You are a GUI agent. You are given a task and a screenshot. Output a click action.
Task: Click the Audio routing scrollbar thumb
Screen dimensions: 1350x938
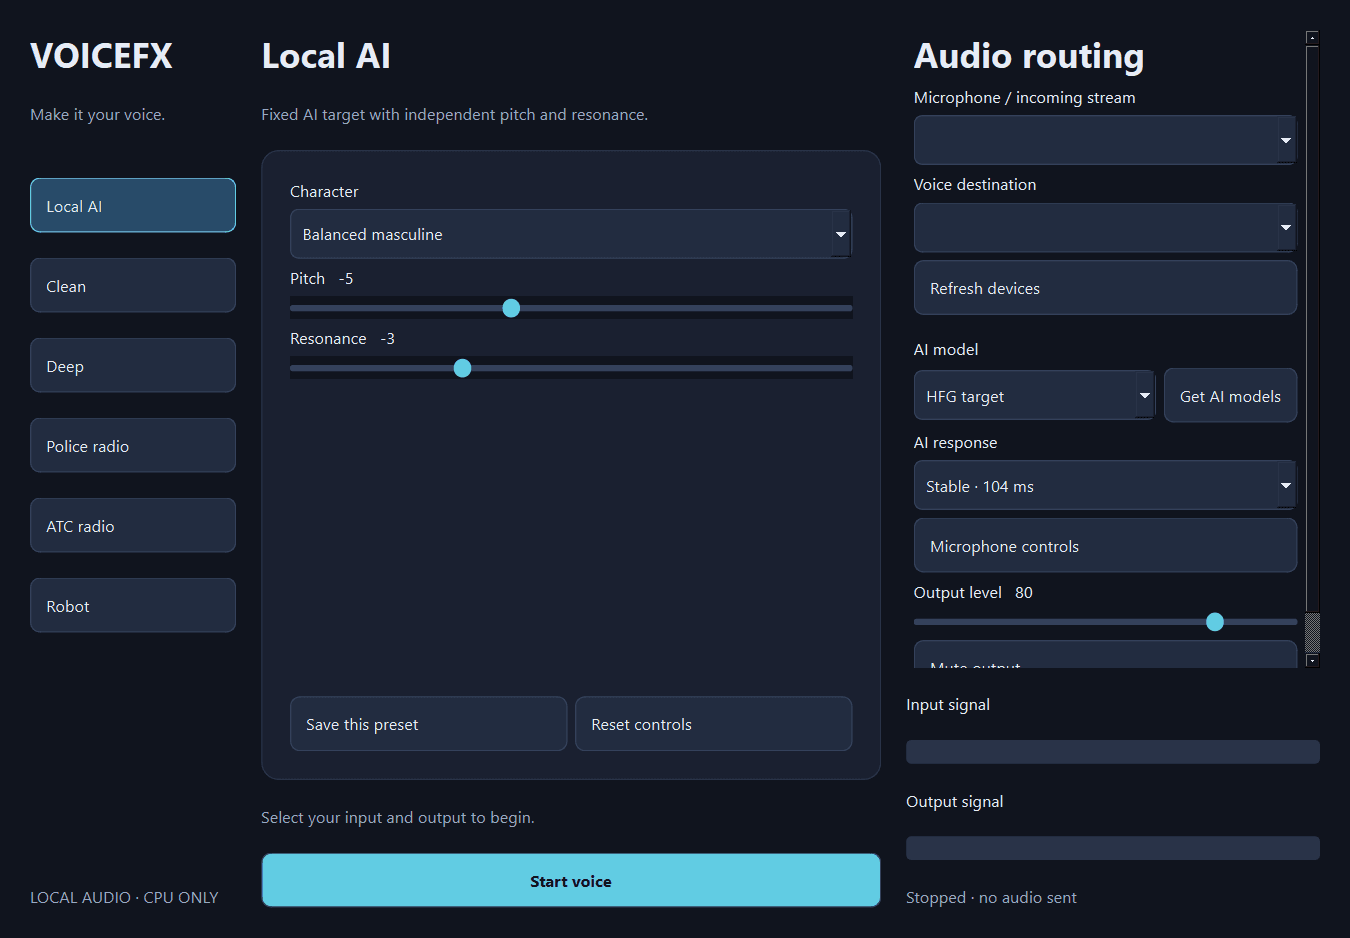pyautogui.click(x=1312, y=632)
